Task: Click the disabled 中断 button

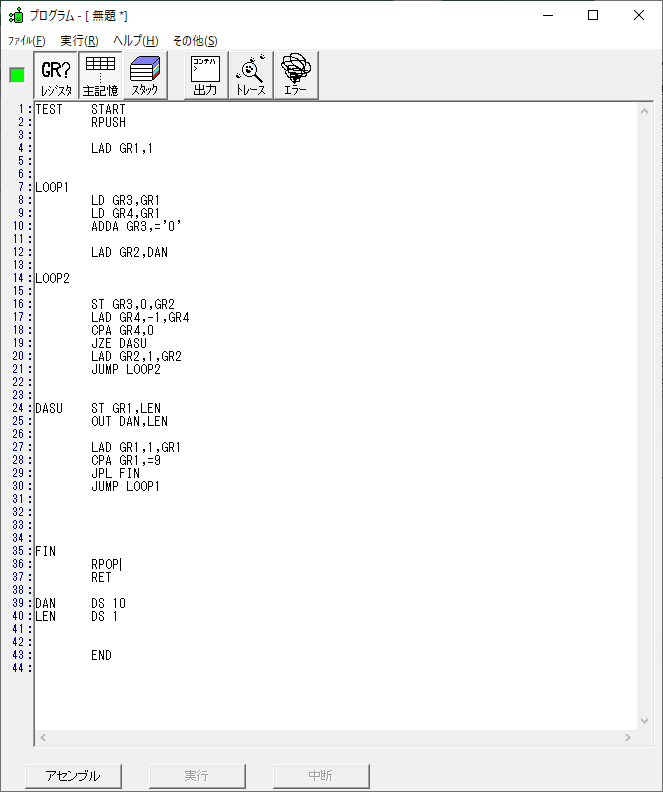Action: tap(321, 775)
